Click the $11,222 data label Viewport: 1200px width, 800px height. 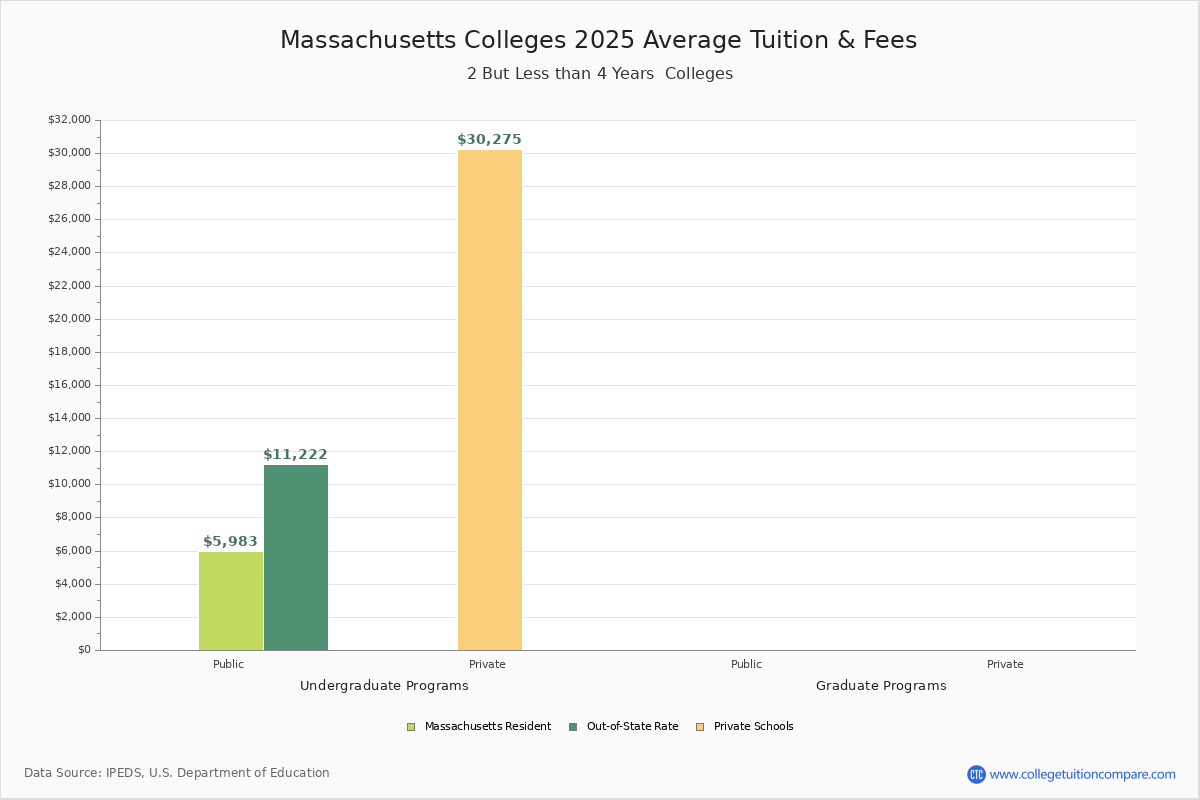[x=295, y=455]
